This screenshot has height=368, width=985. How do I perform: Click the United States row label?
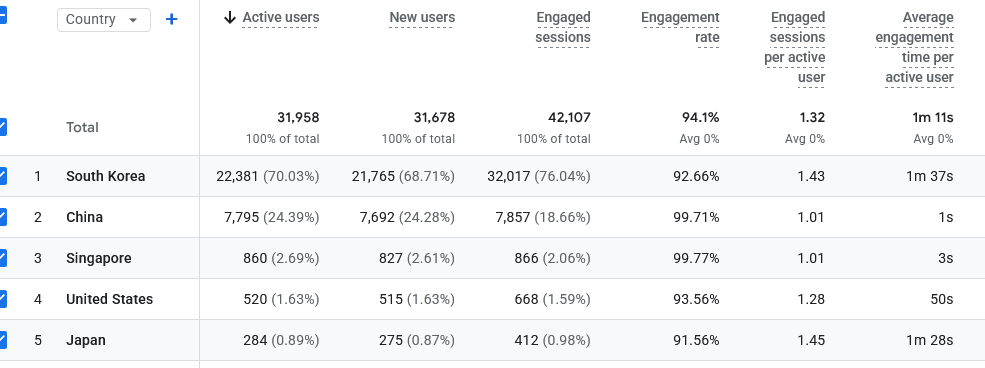(109, 299)
